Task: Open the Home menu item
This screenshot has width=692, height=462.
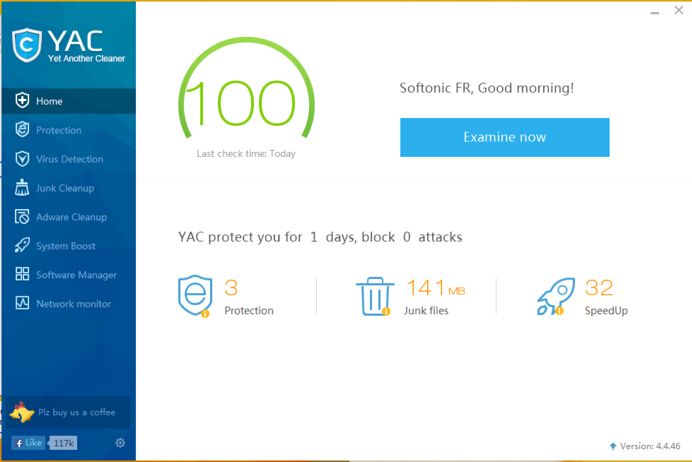Action: (x=68, y=101)
